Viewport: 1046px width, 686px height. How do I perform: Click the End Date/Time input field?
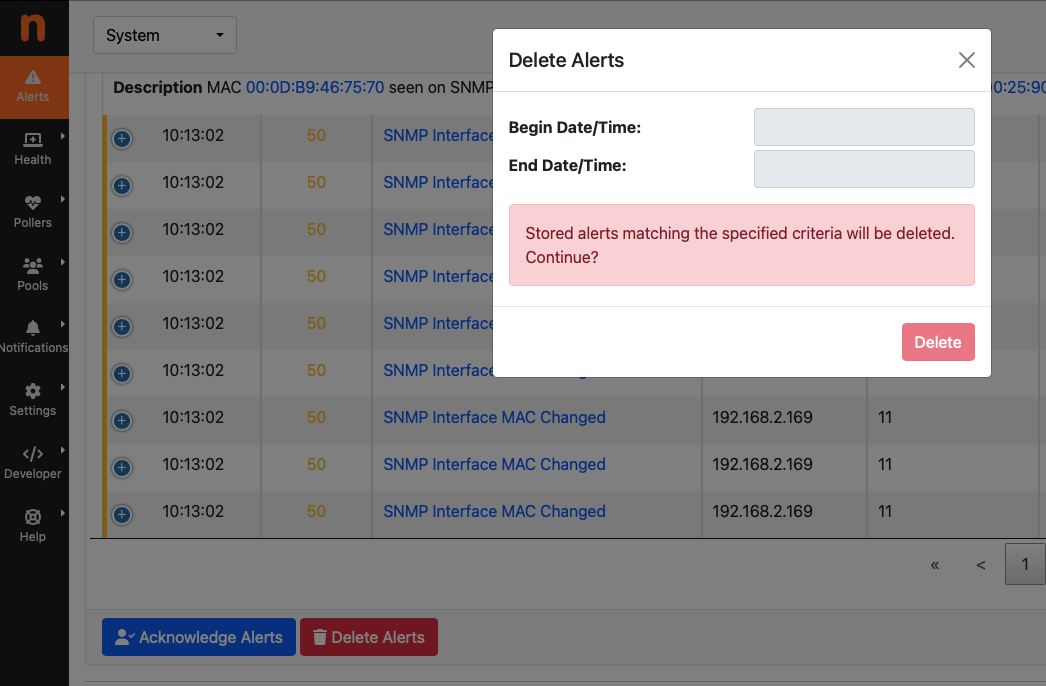click(x=863, y=168)
